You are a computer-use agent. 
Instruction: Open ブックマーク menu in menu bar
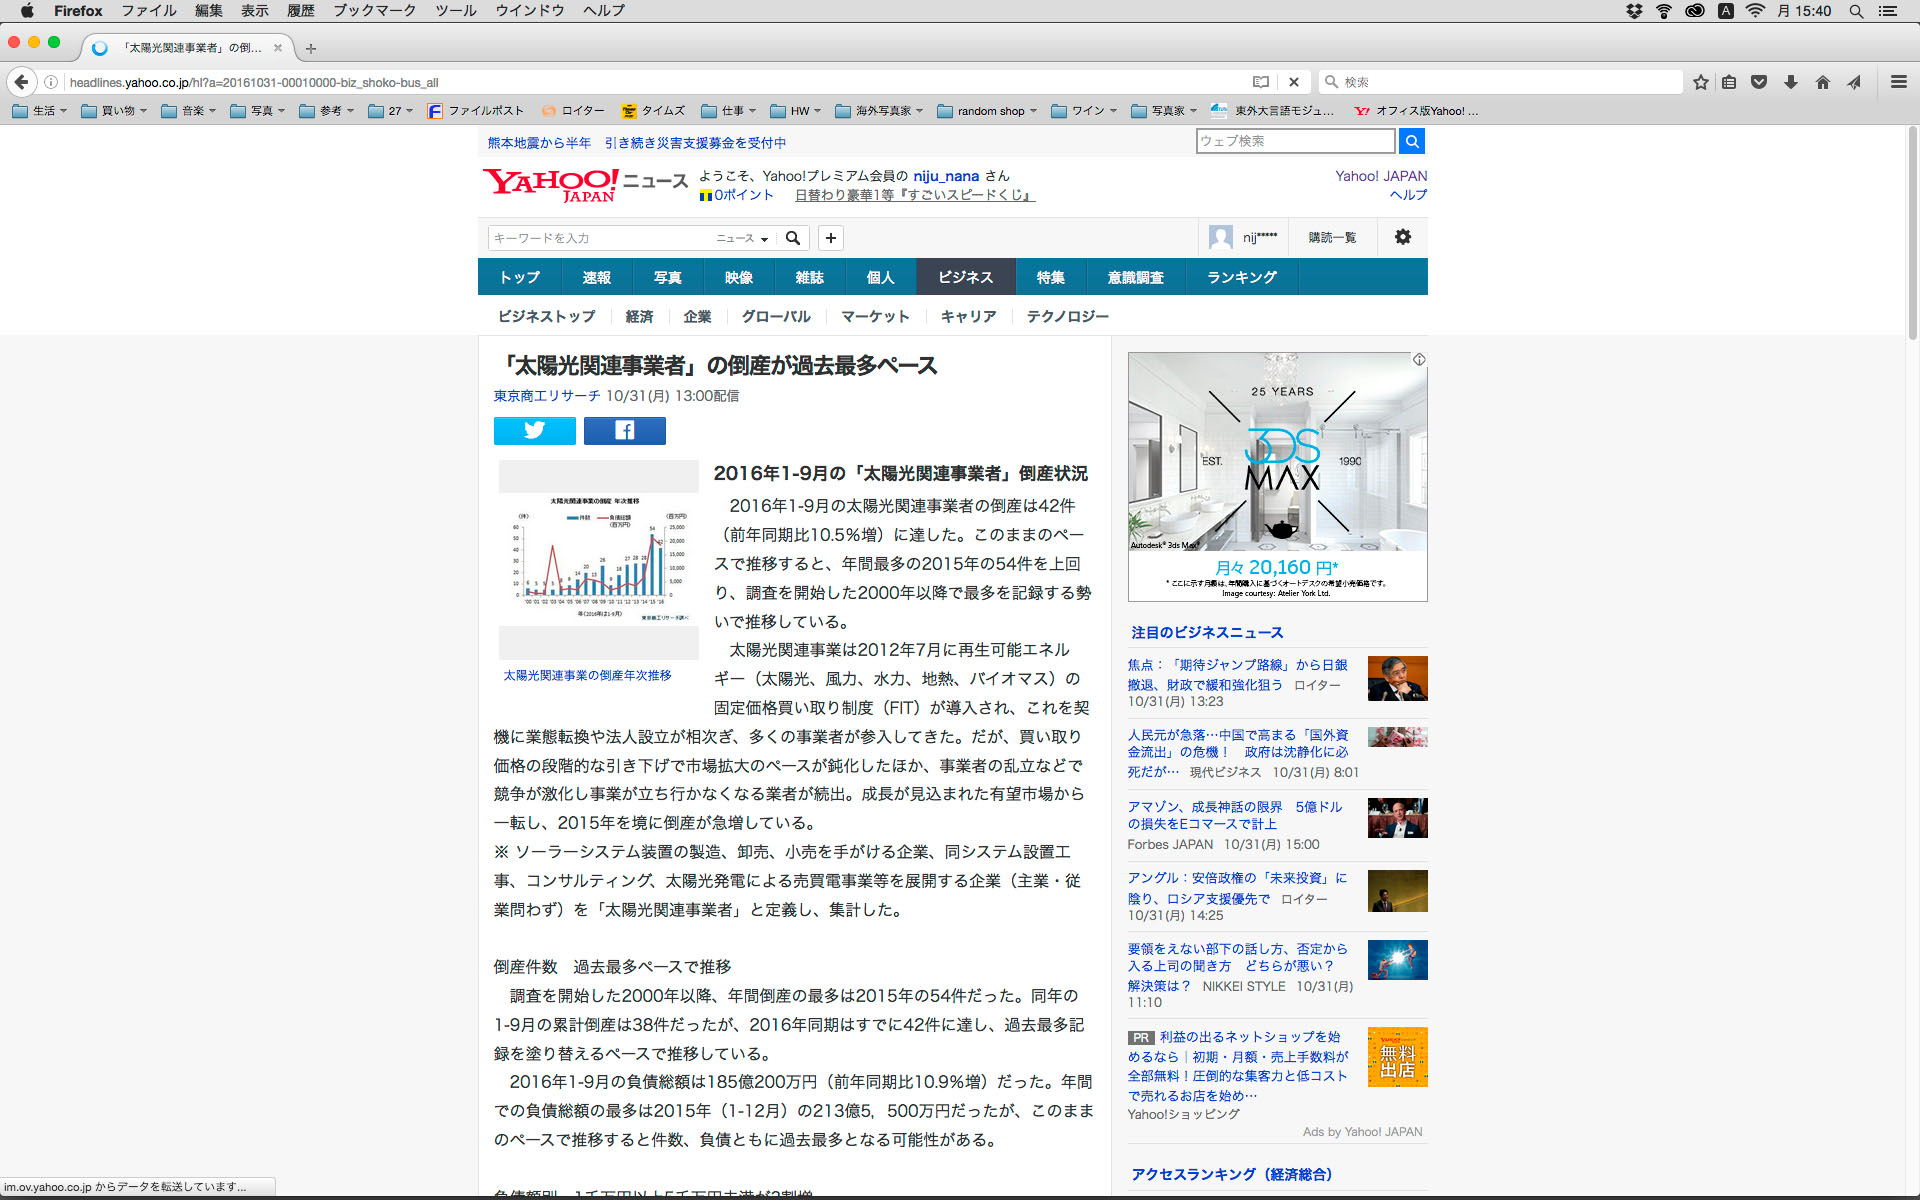pos(374,11)
